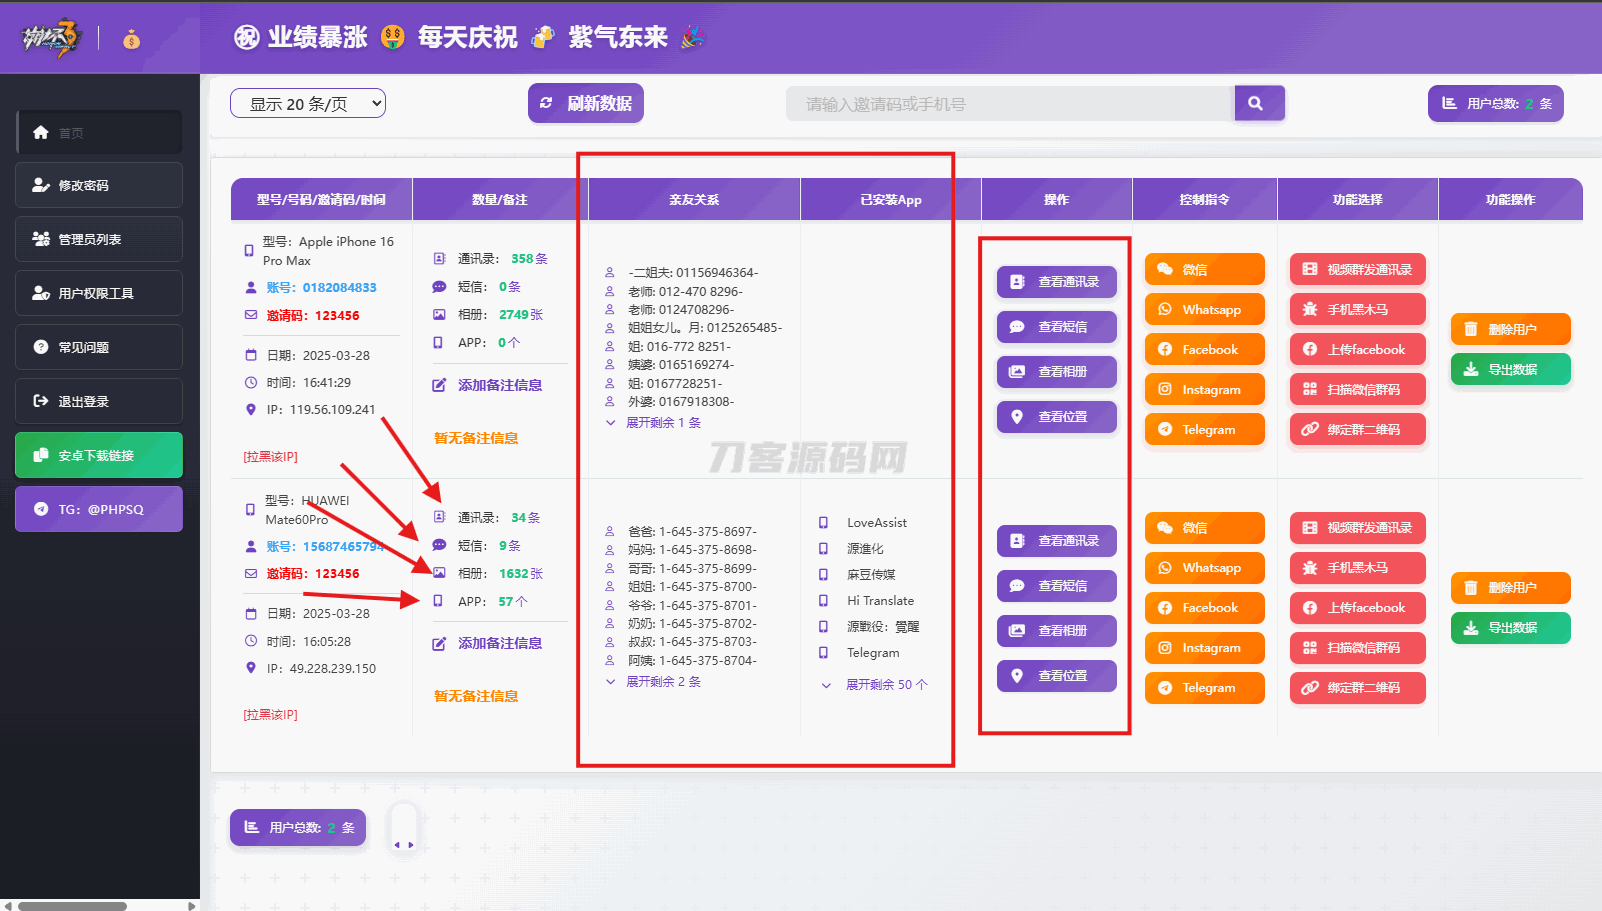Click the Instagram button in the HUAWEI row
The image size is (1602, 911).
1204,648
